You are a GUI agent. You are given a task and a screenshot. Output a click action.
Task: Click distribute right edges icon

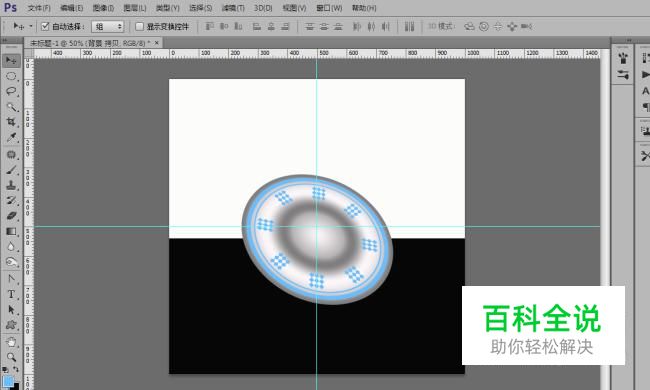pyautogui.click(x=386, y=27)
